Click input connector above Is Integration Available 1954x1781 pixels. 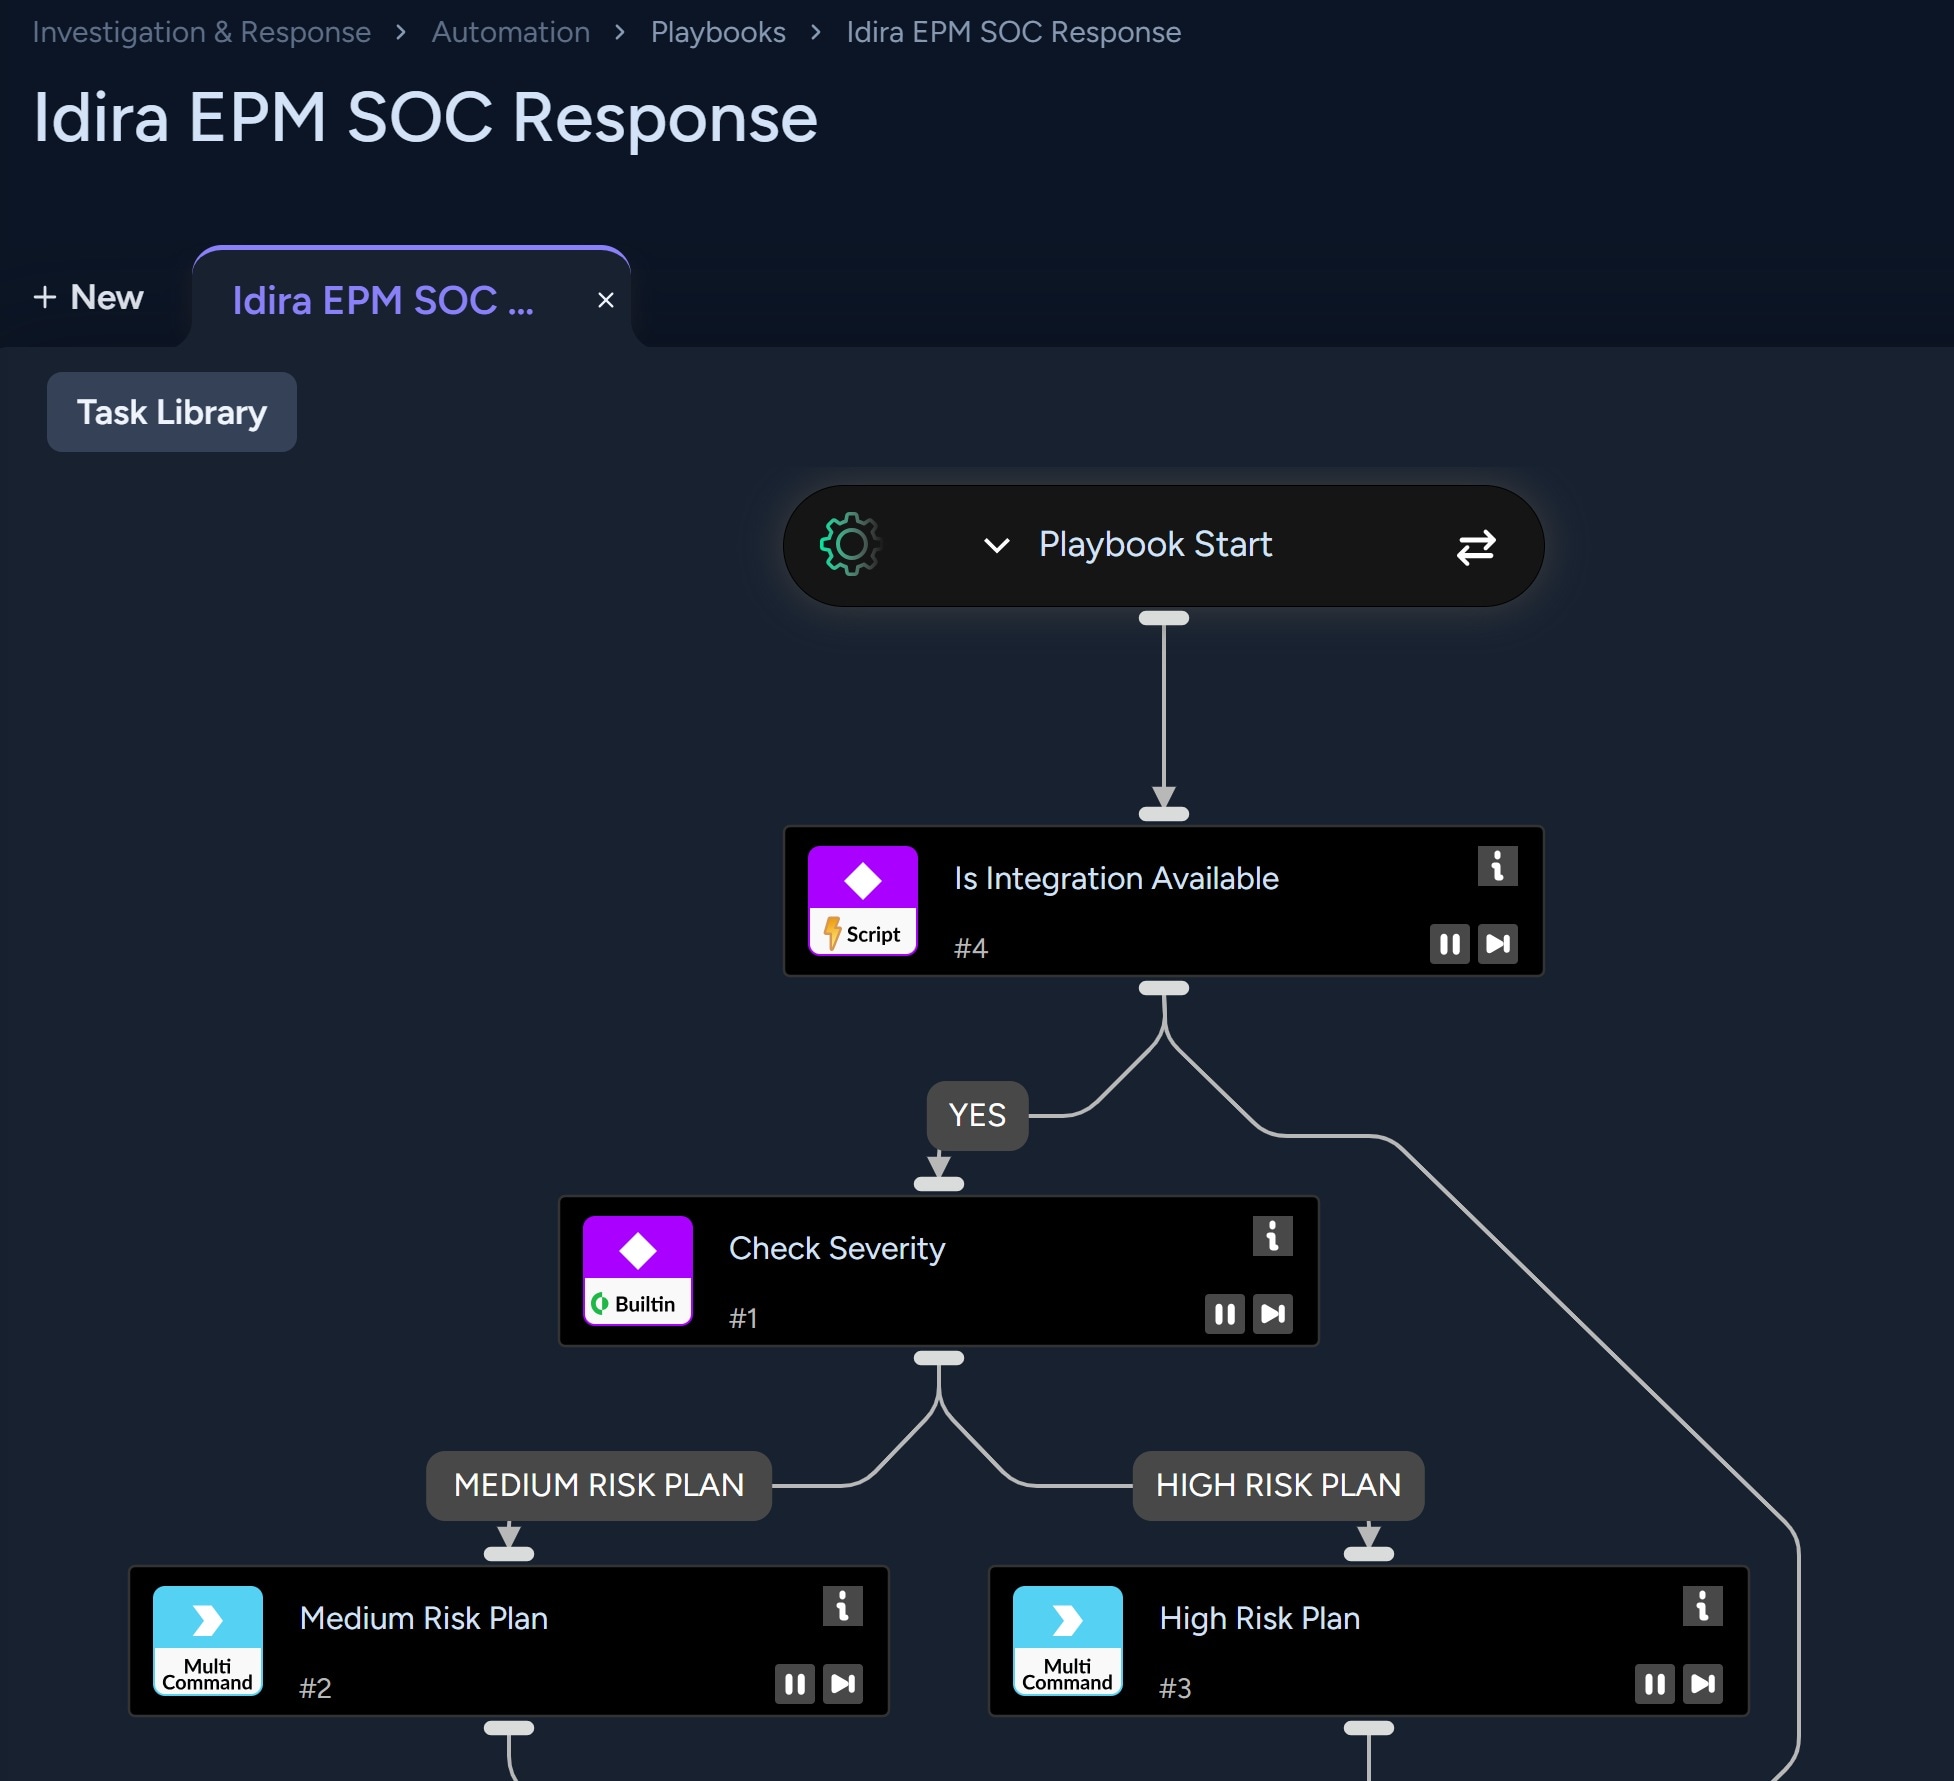tap(1164, 814)
